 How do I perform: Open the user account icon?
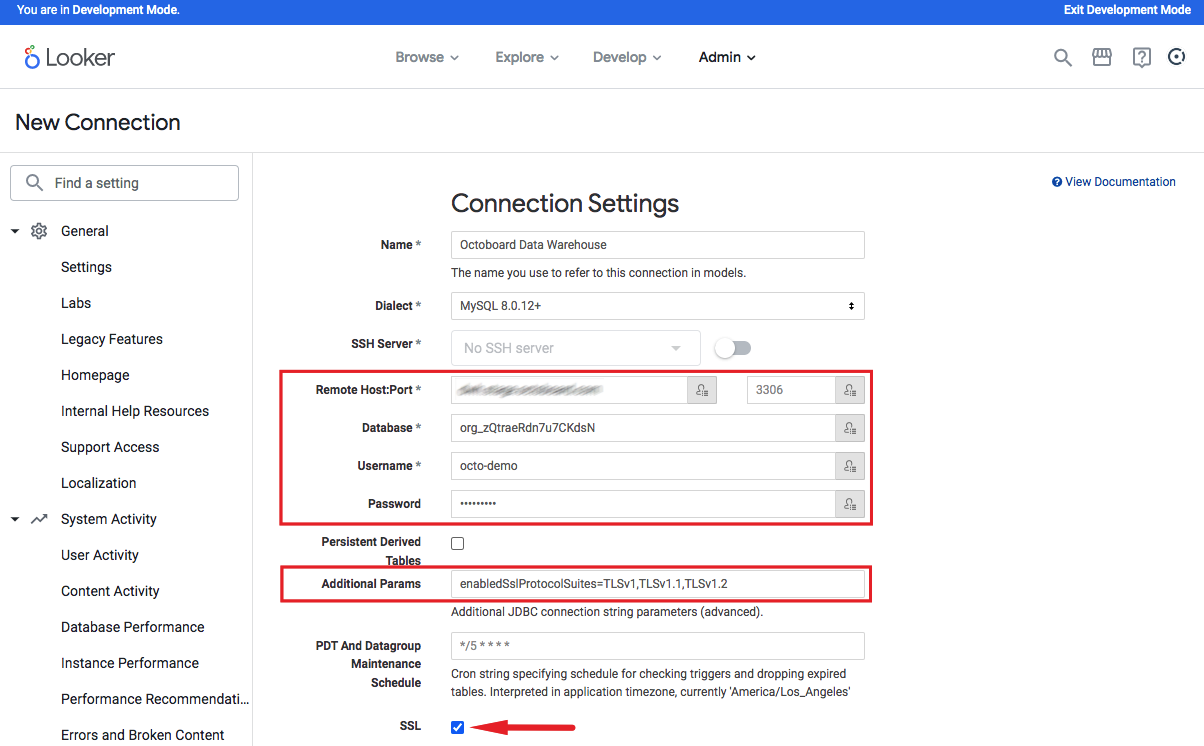pos(1177,57)
